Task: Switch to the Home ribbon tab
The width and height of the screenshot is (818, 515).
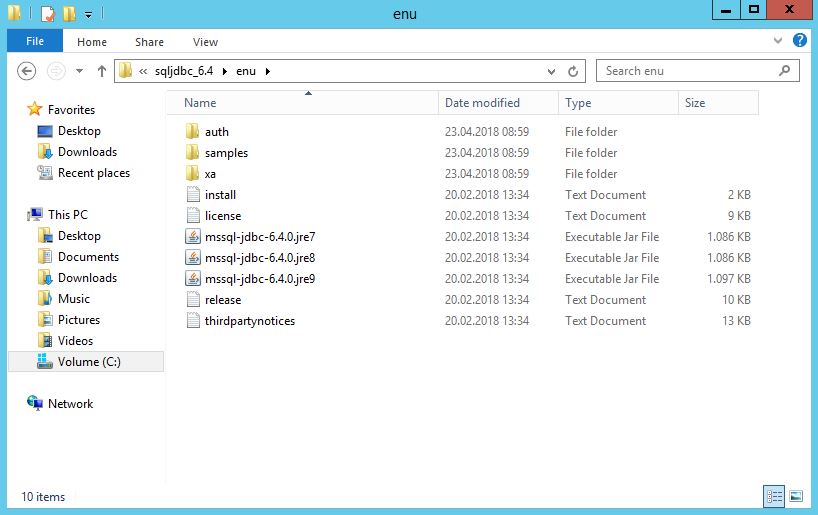Action: [92, 42]
